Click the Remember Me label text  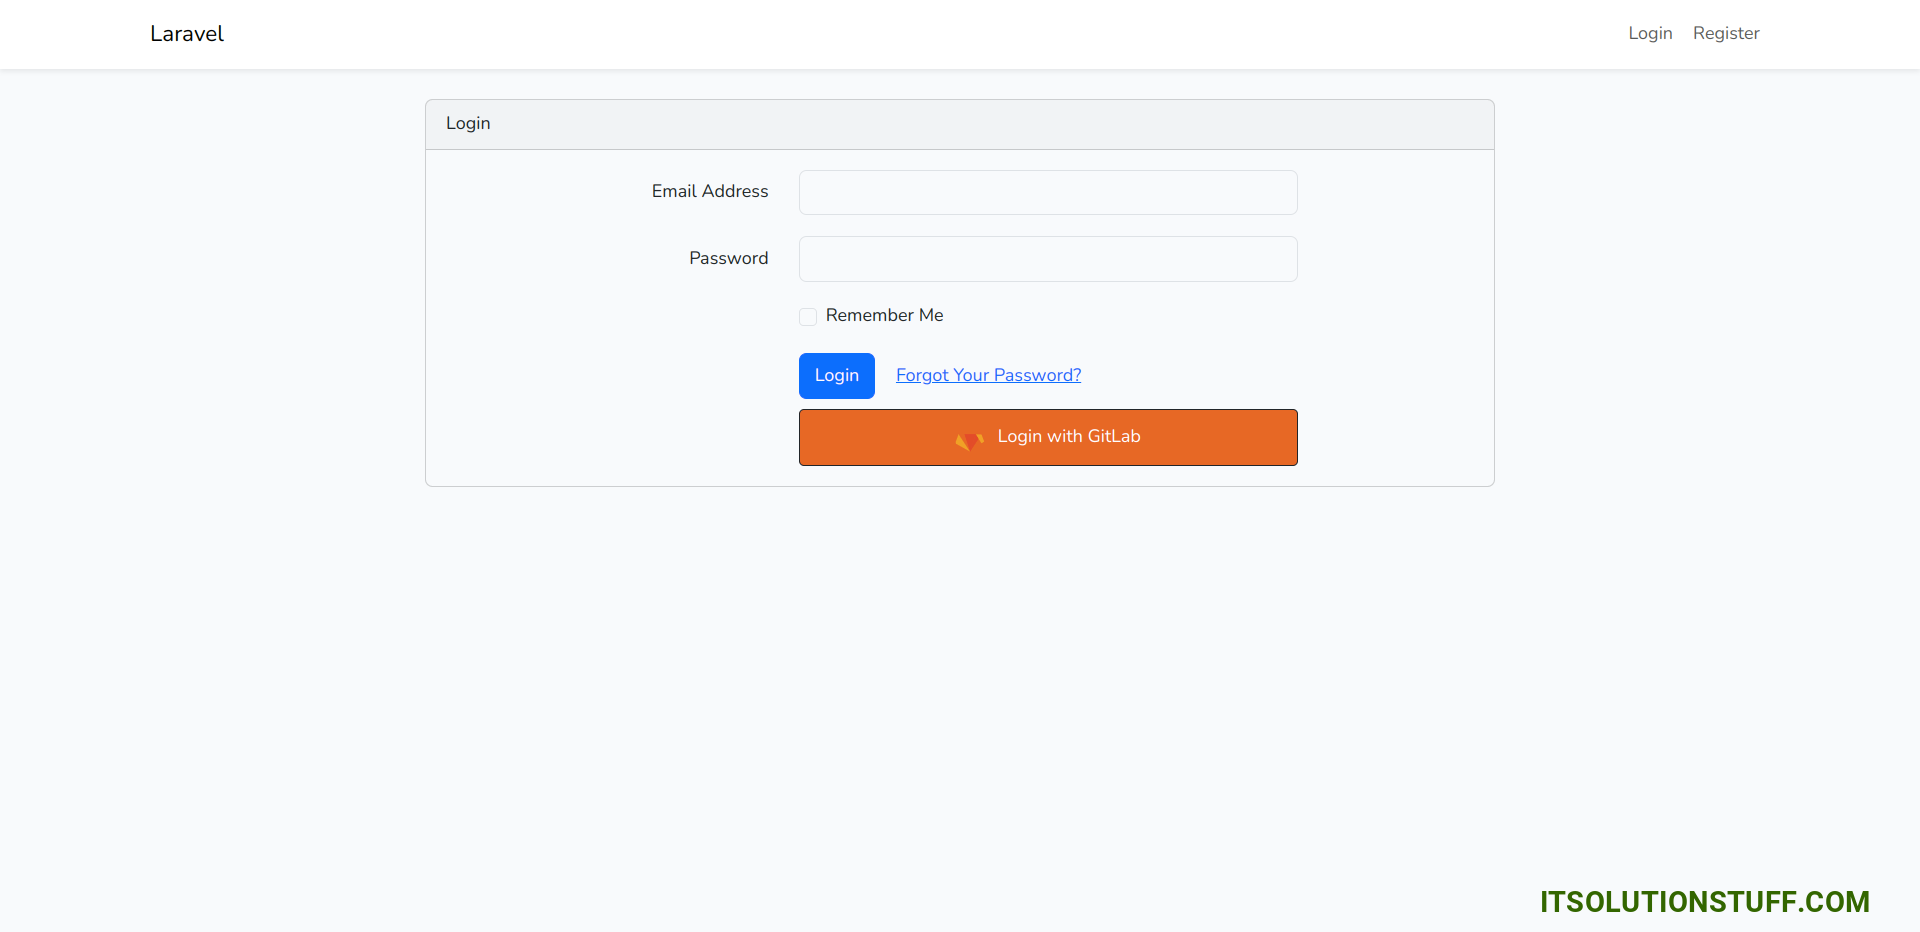coord(884,316)
